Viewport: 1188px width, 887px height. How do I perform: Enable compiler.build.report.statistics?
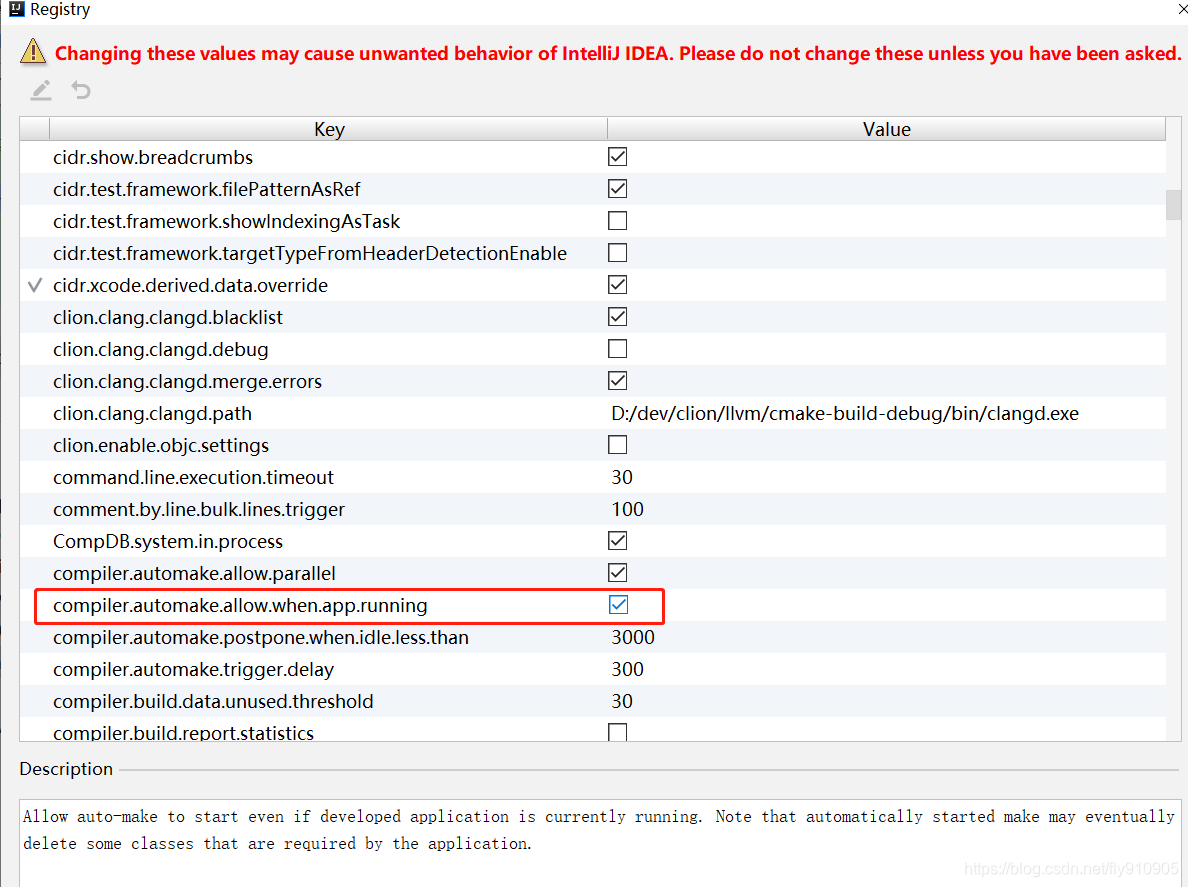click(617, 732)
